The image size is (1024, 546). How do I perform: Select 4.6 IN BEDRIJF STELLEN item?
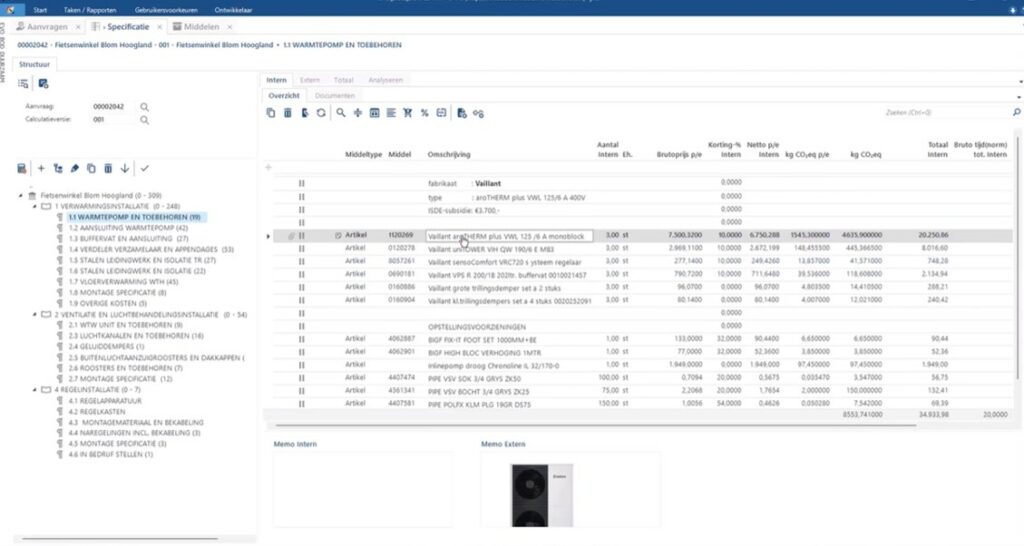pyautogui.click(x=110, y=455)
